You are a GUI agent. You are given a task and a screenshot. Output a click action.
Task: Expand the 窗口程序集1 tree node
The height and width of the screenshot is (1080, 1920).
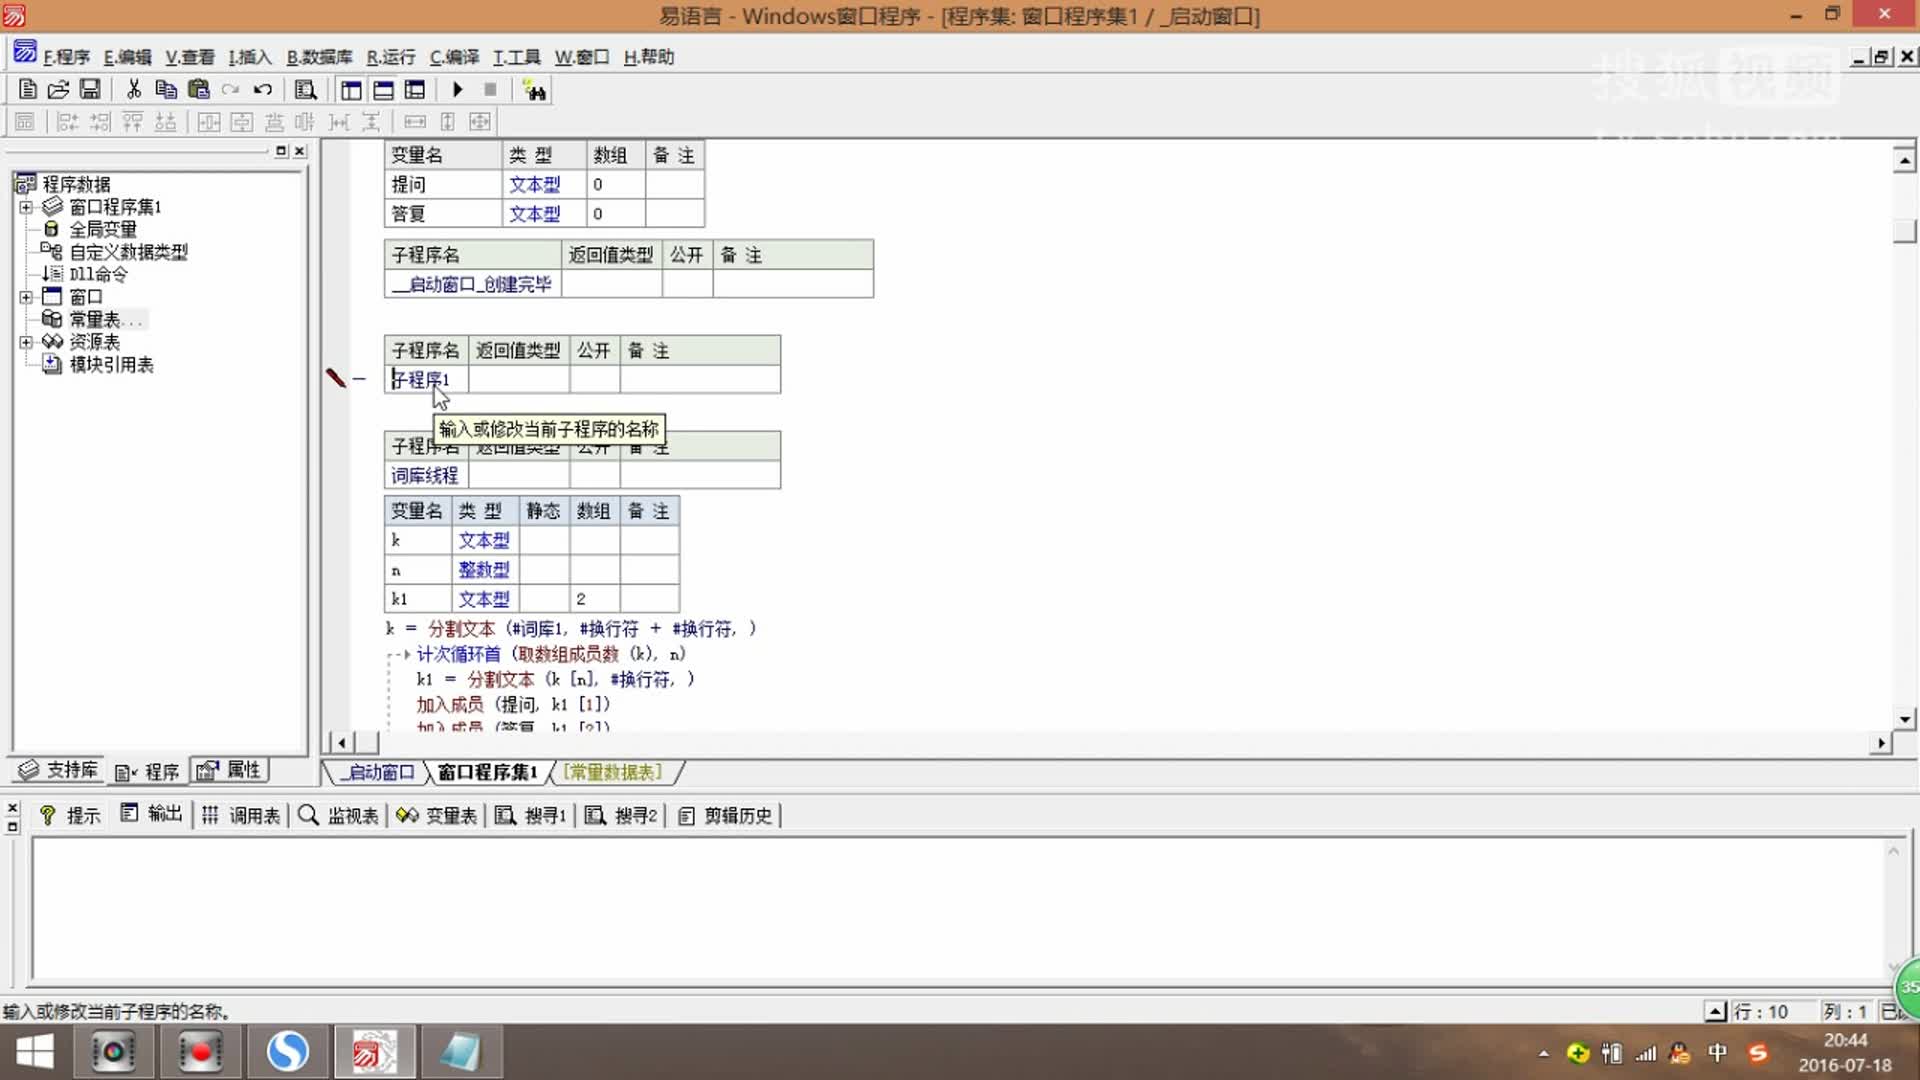26,207
